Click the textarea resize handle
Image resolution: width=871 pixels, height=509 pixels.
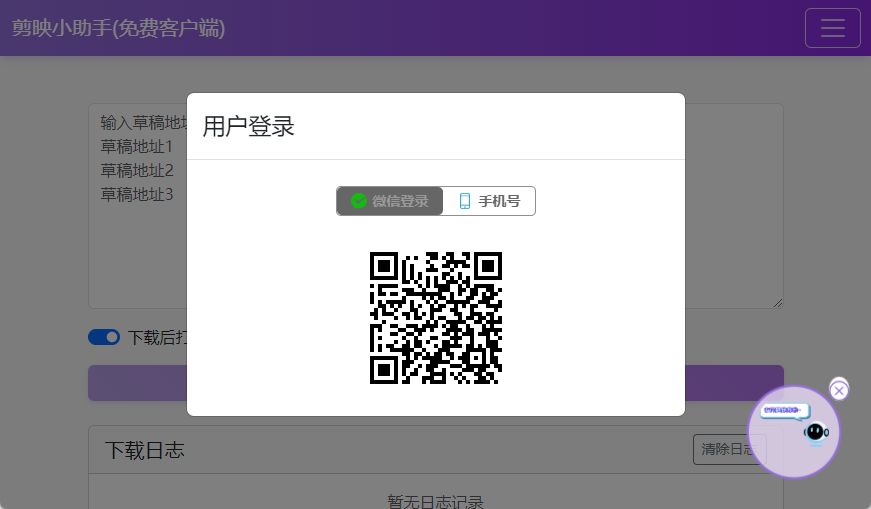[778, 303]
